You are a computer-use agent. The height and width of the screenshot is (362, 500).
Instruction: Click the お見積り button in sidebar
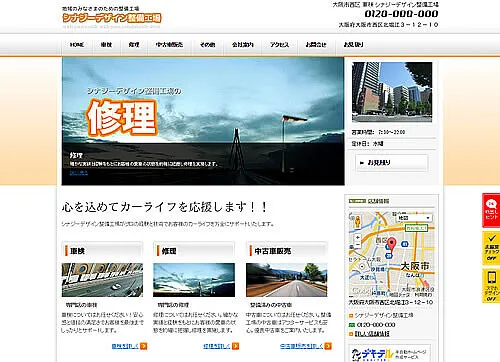pos(391,163)
